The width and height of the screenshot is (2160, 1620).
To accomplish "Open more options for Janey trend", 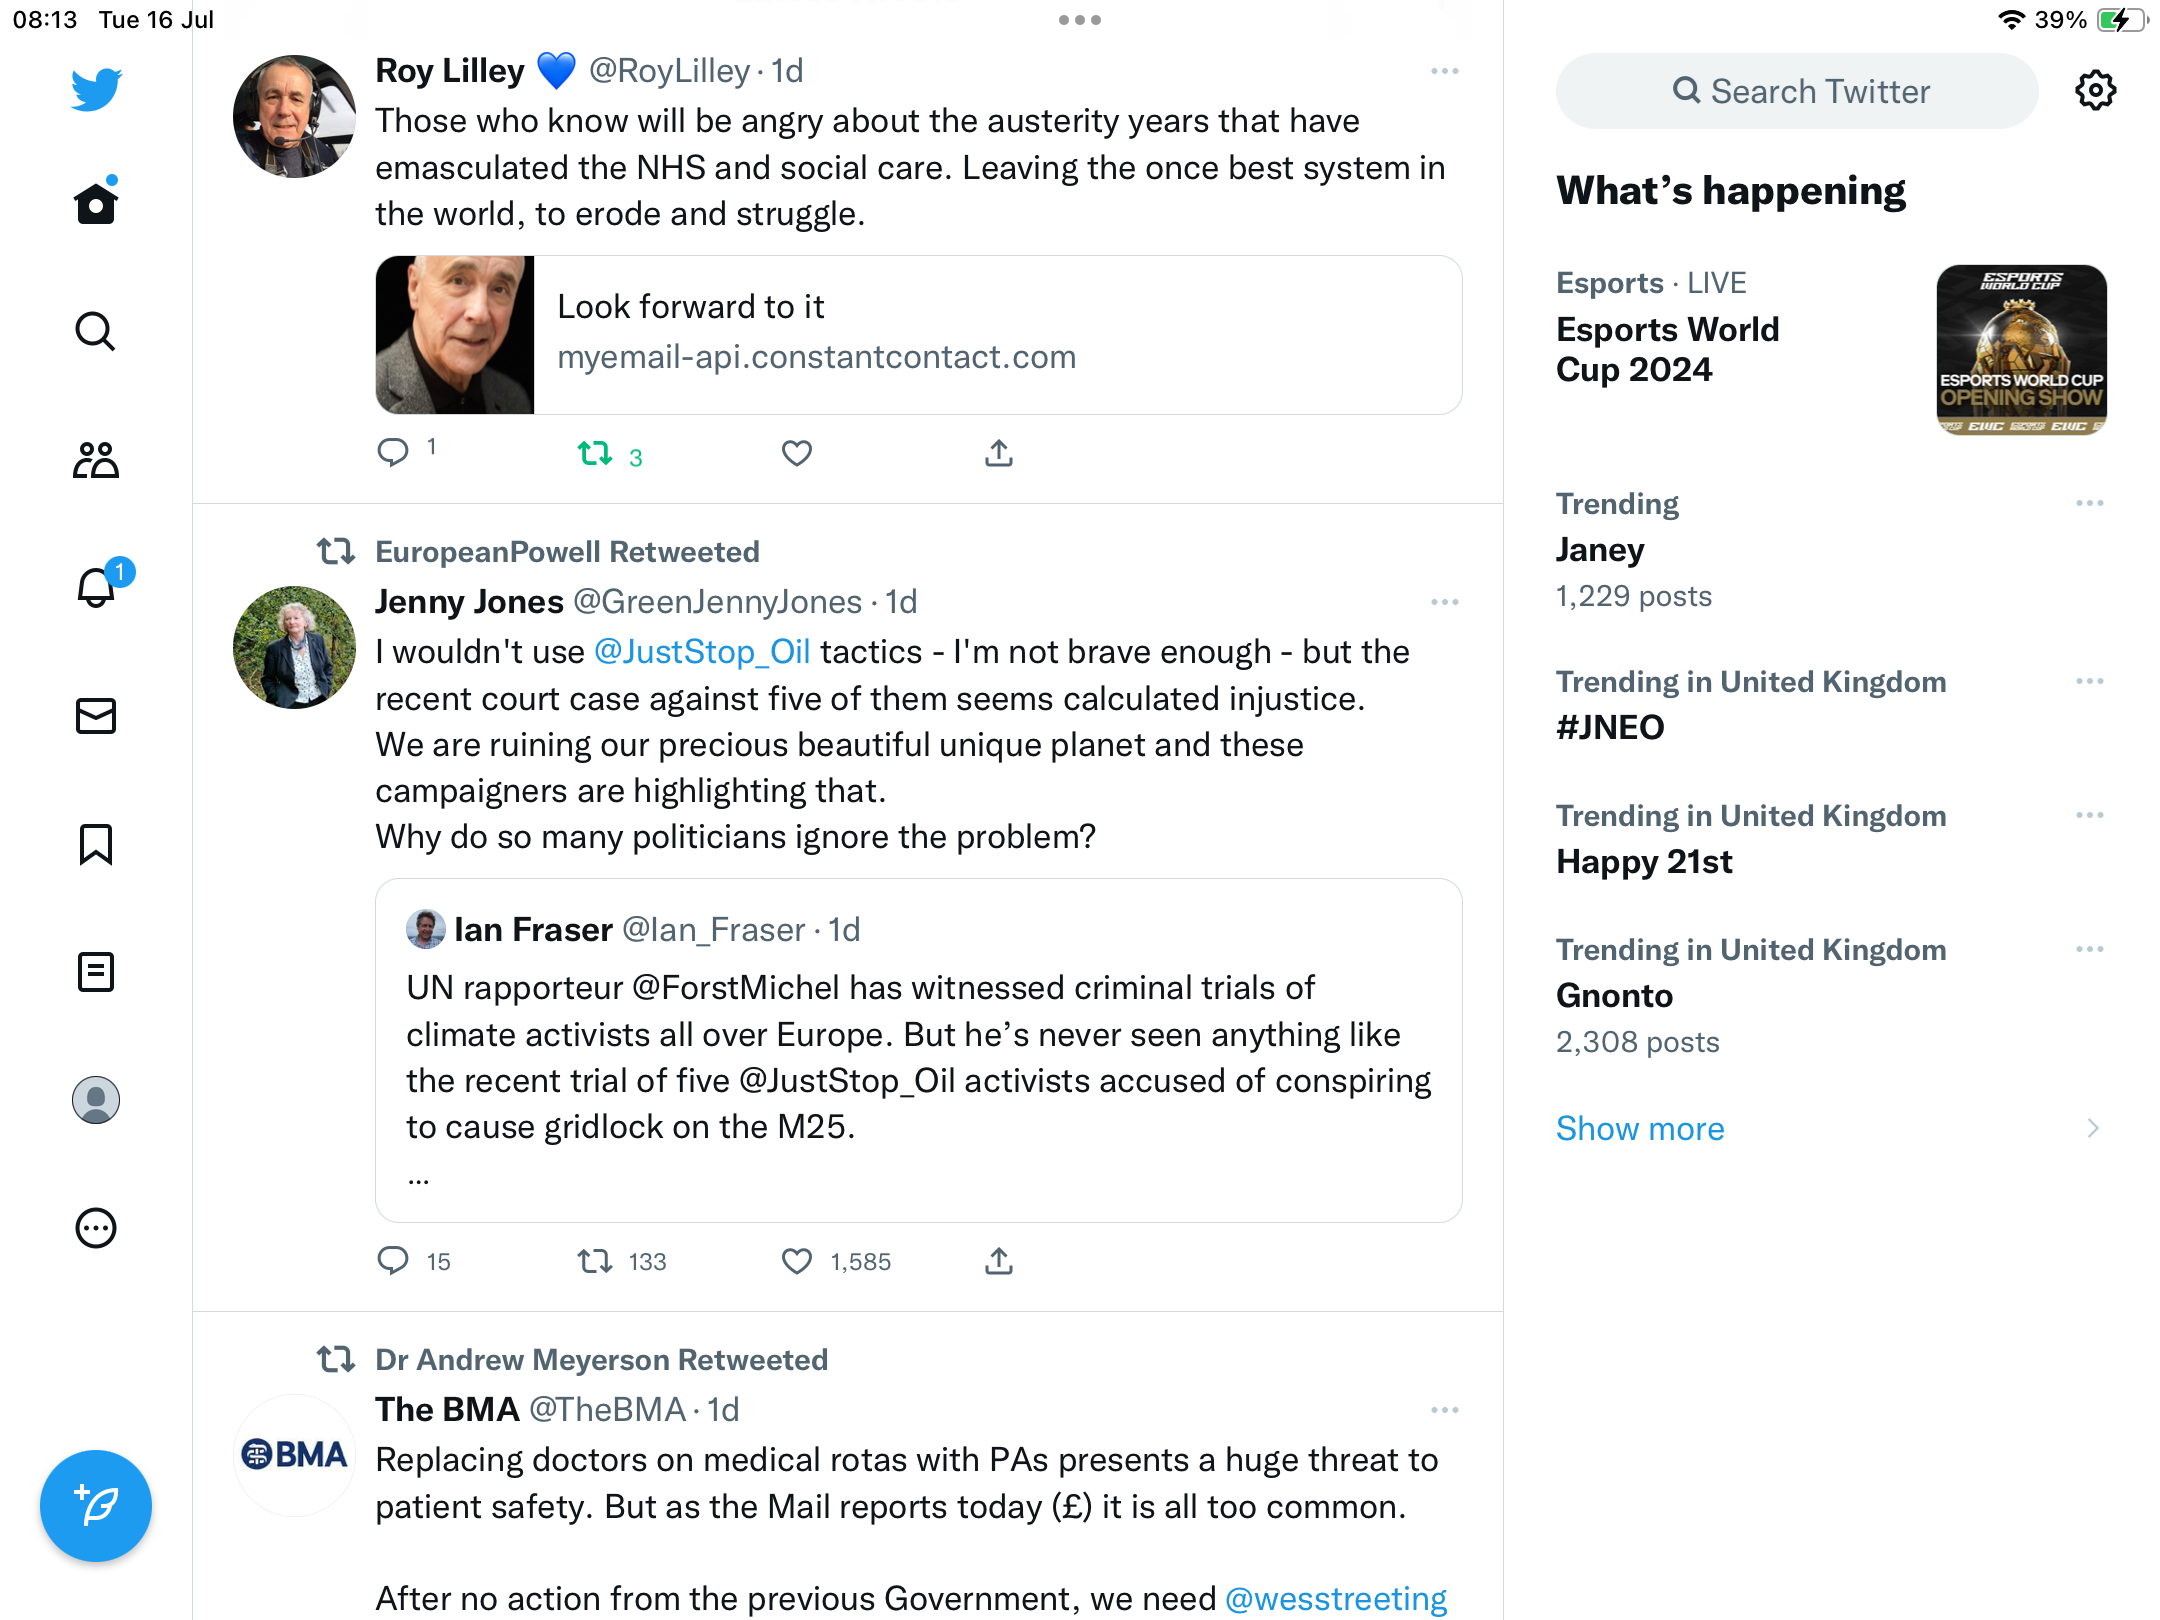I will (x=2090, y=503).
